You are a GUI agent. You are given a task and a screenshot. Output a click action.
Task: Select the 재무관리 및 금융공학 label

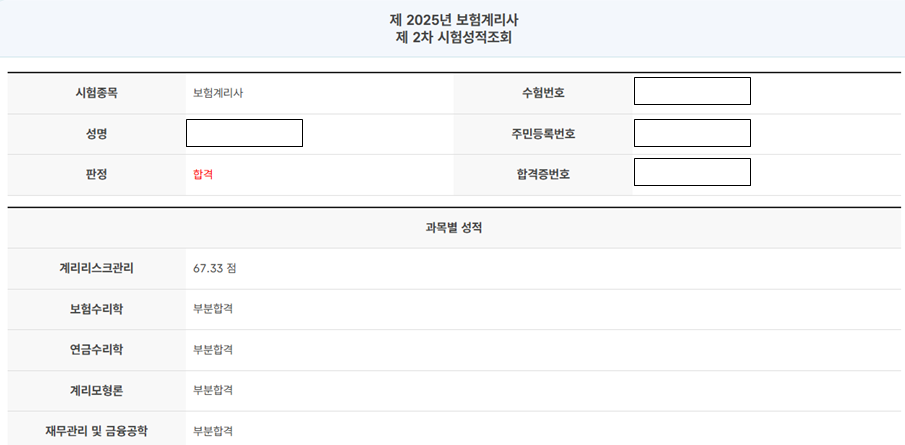[x=96, y=431]
